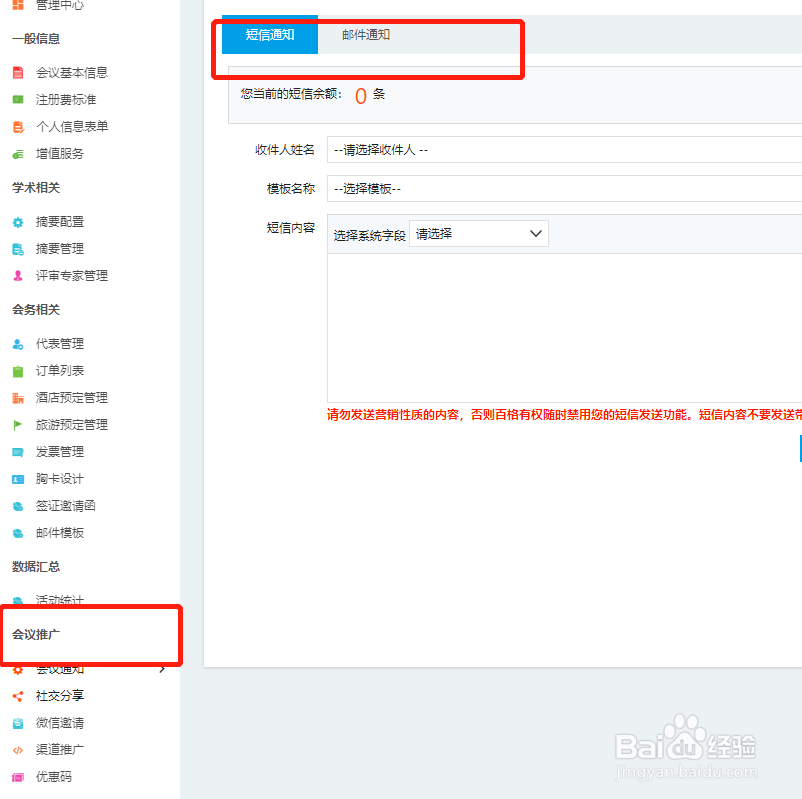Switch to the 短信通知 tab
802x799 pixels.
coord(270,33)
